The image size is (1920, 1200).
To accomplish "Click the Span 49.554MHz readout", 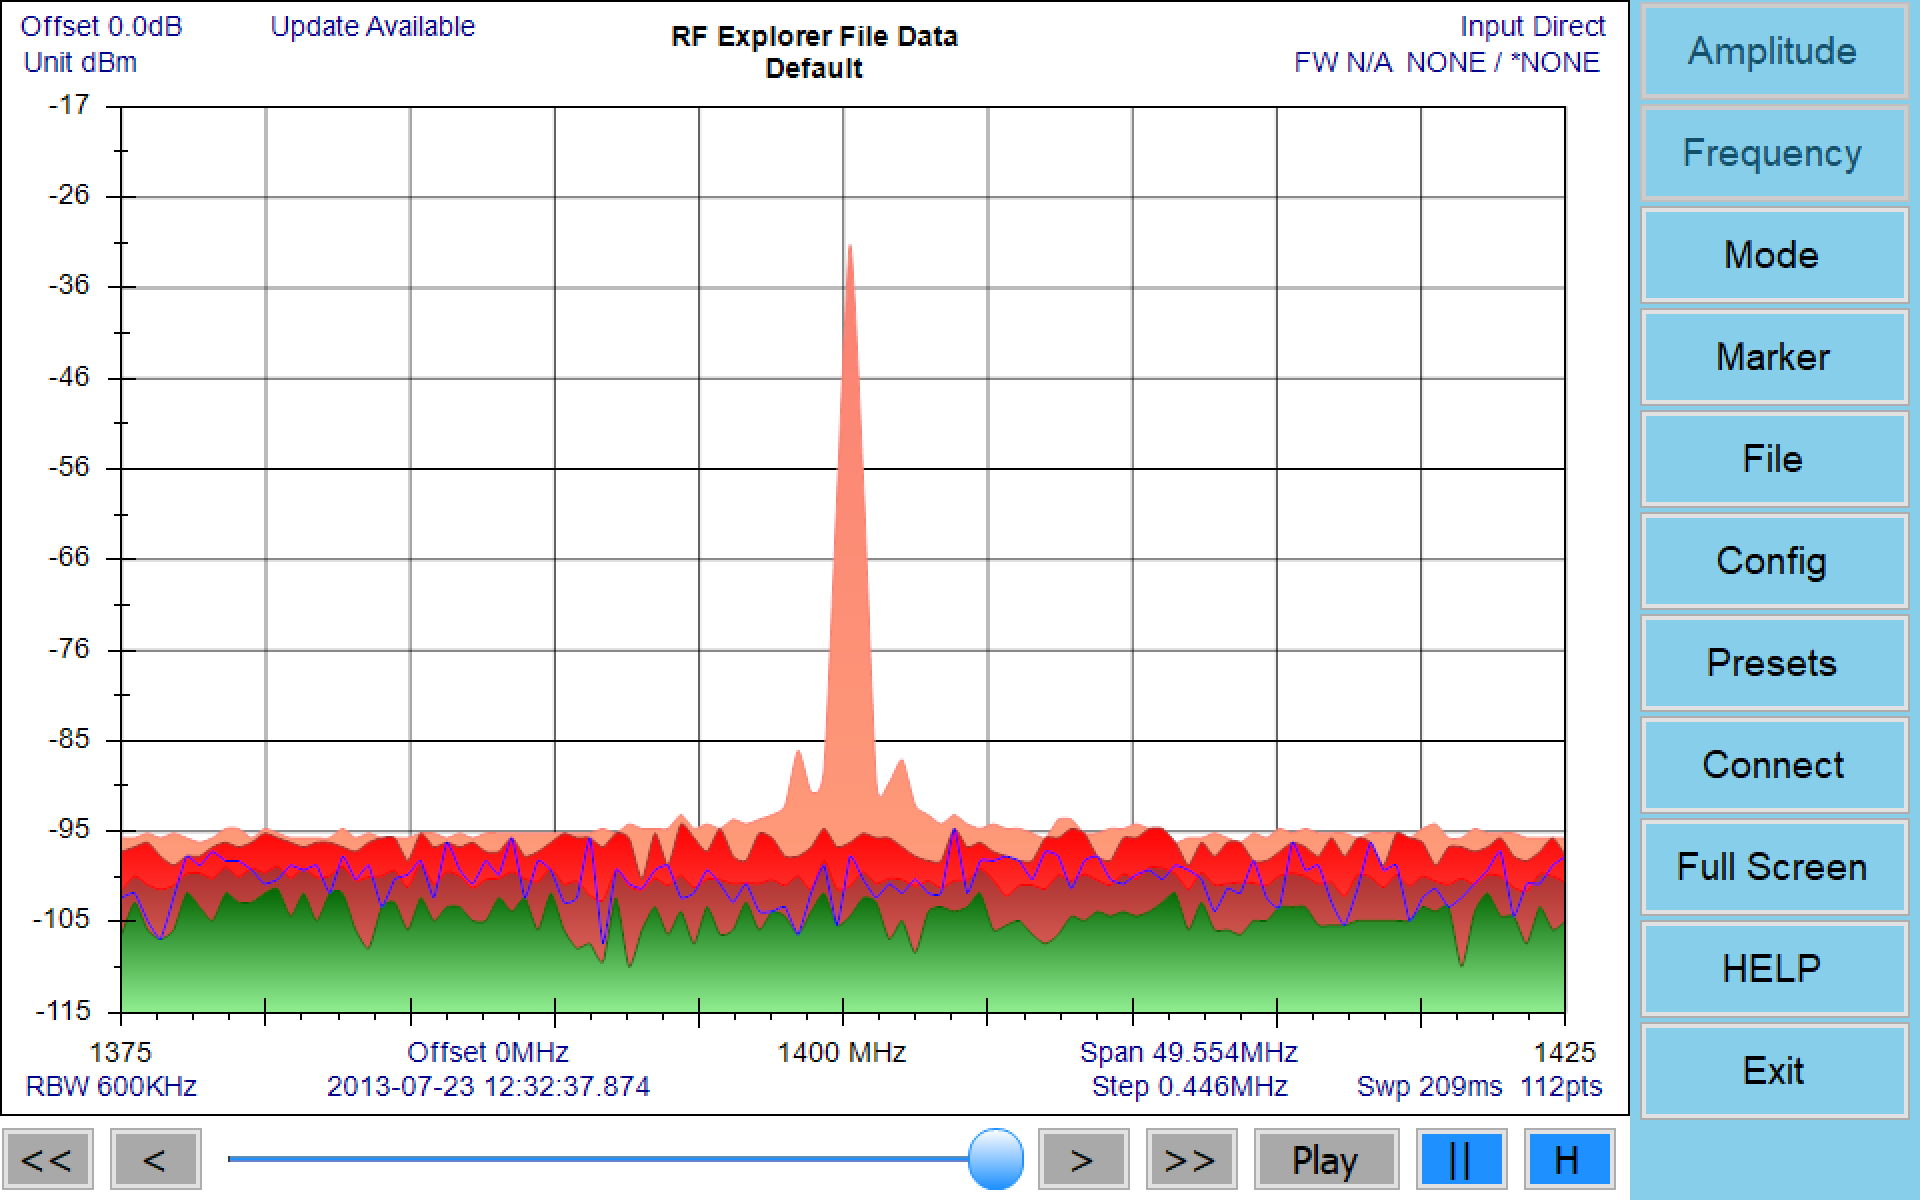I will [x=1188, y=1052].
